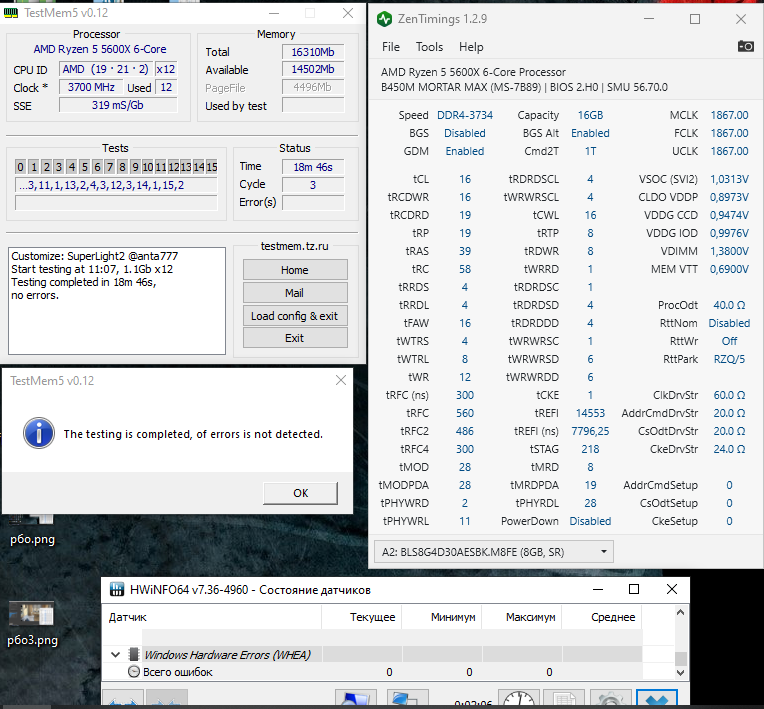Click the RttPark value RZQ/5

pyautogui.click(x=729, y=359)
